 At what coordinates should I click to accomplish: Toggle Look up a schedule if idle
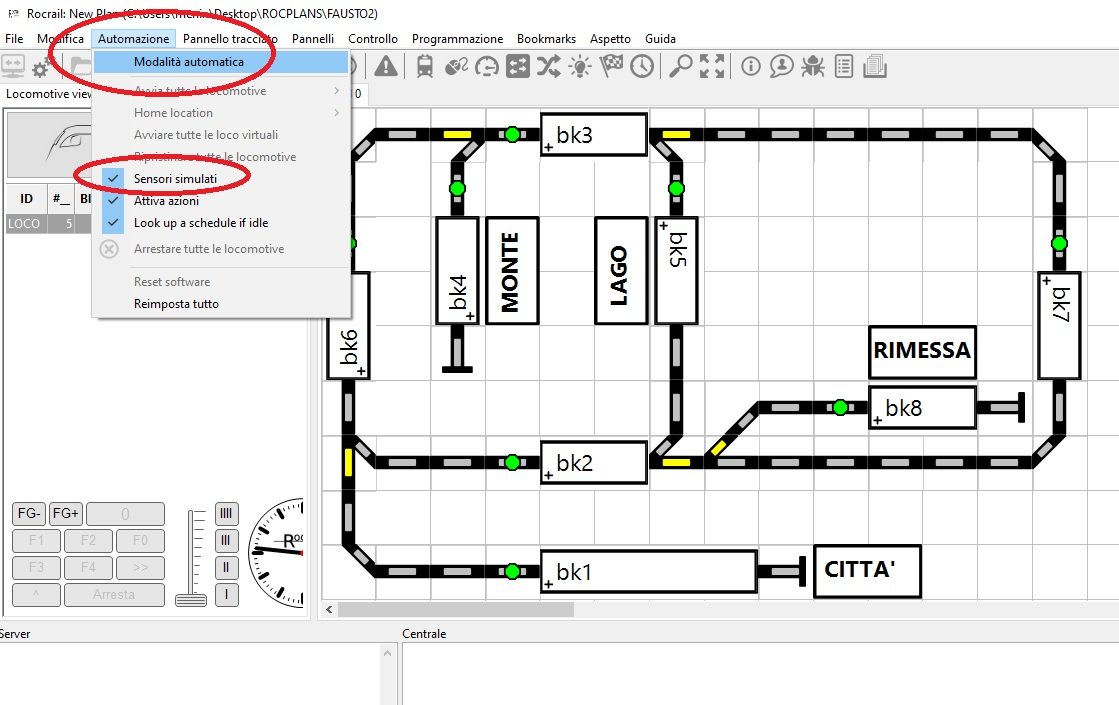tap(200, 223)
